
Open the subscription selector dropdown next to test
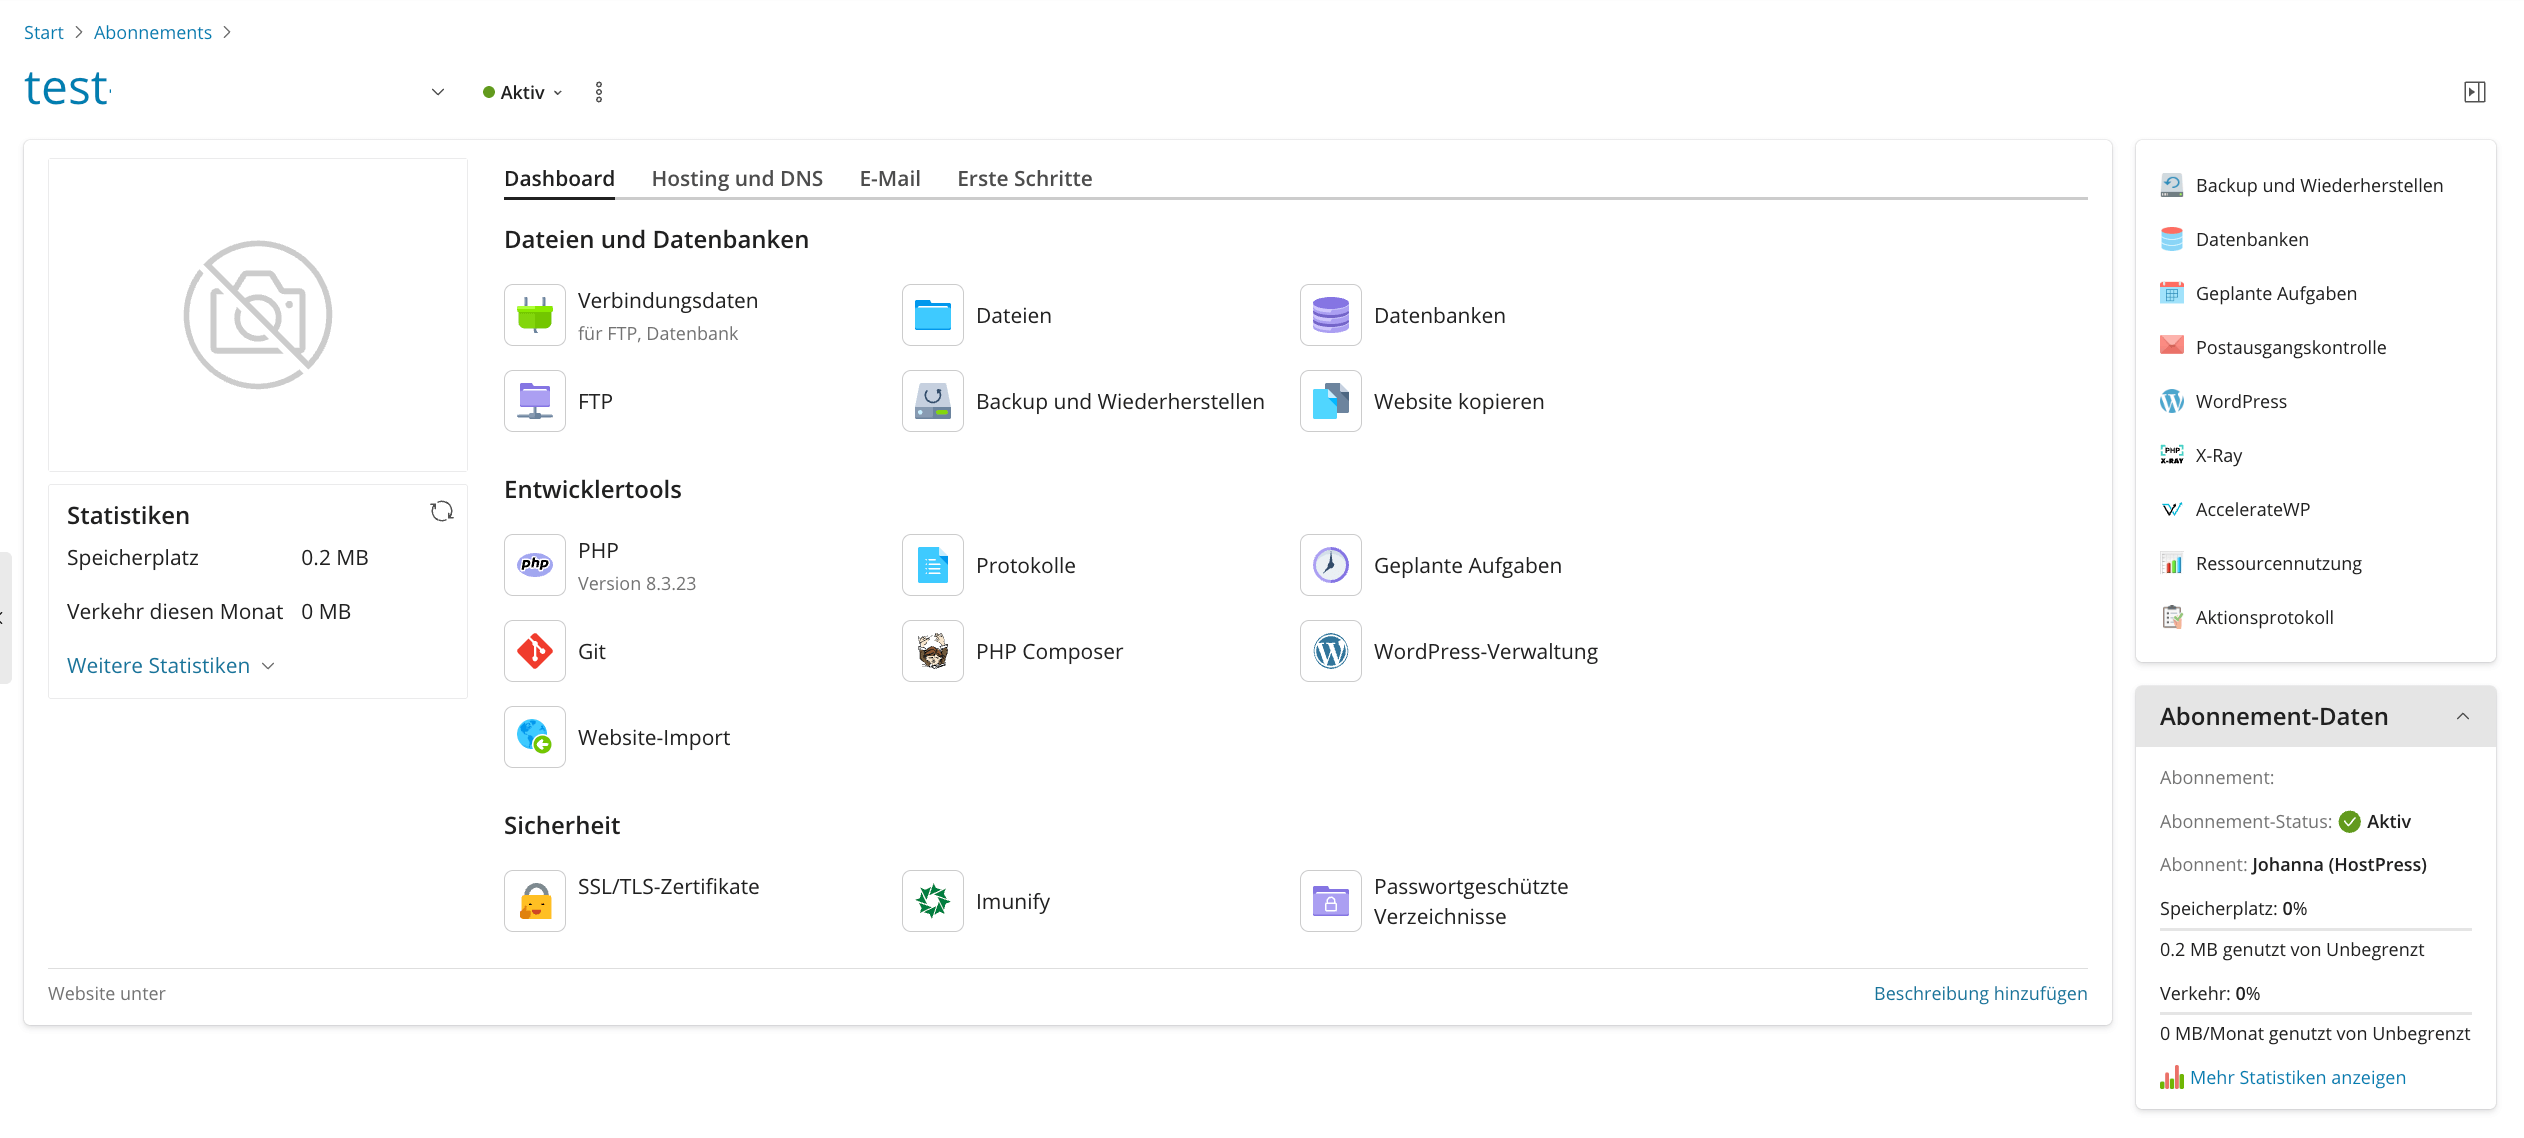[x=437, y=91]
